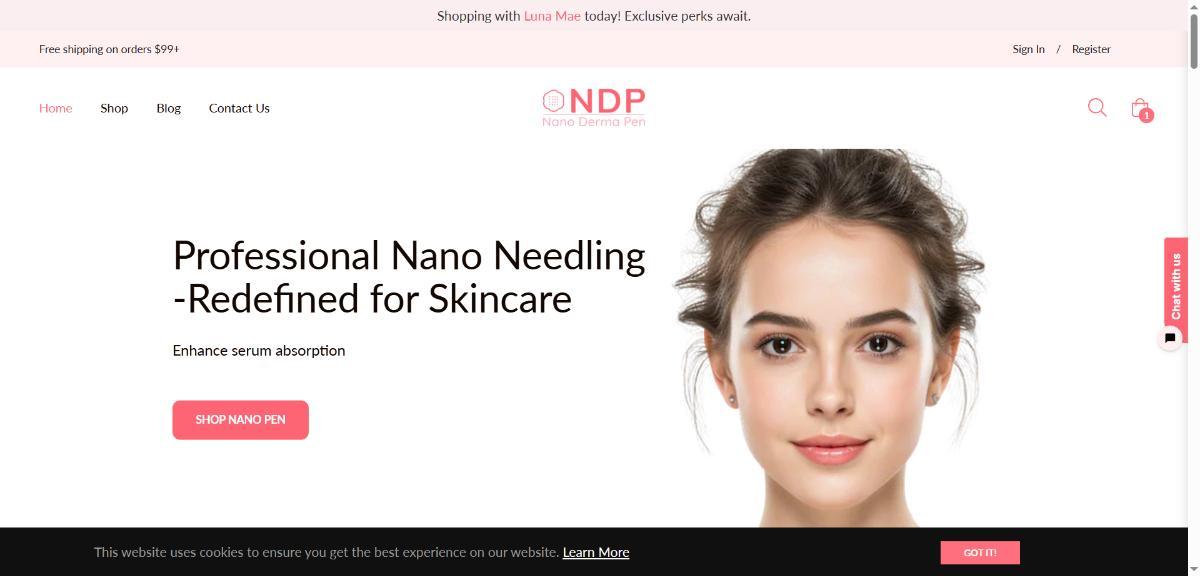The width and height of the screenshot is (1200, 576).
Task: Open the shopping cart icon
Action: pyautogui.click(x=1140, y=108)
